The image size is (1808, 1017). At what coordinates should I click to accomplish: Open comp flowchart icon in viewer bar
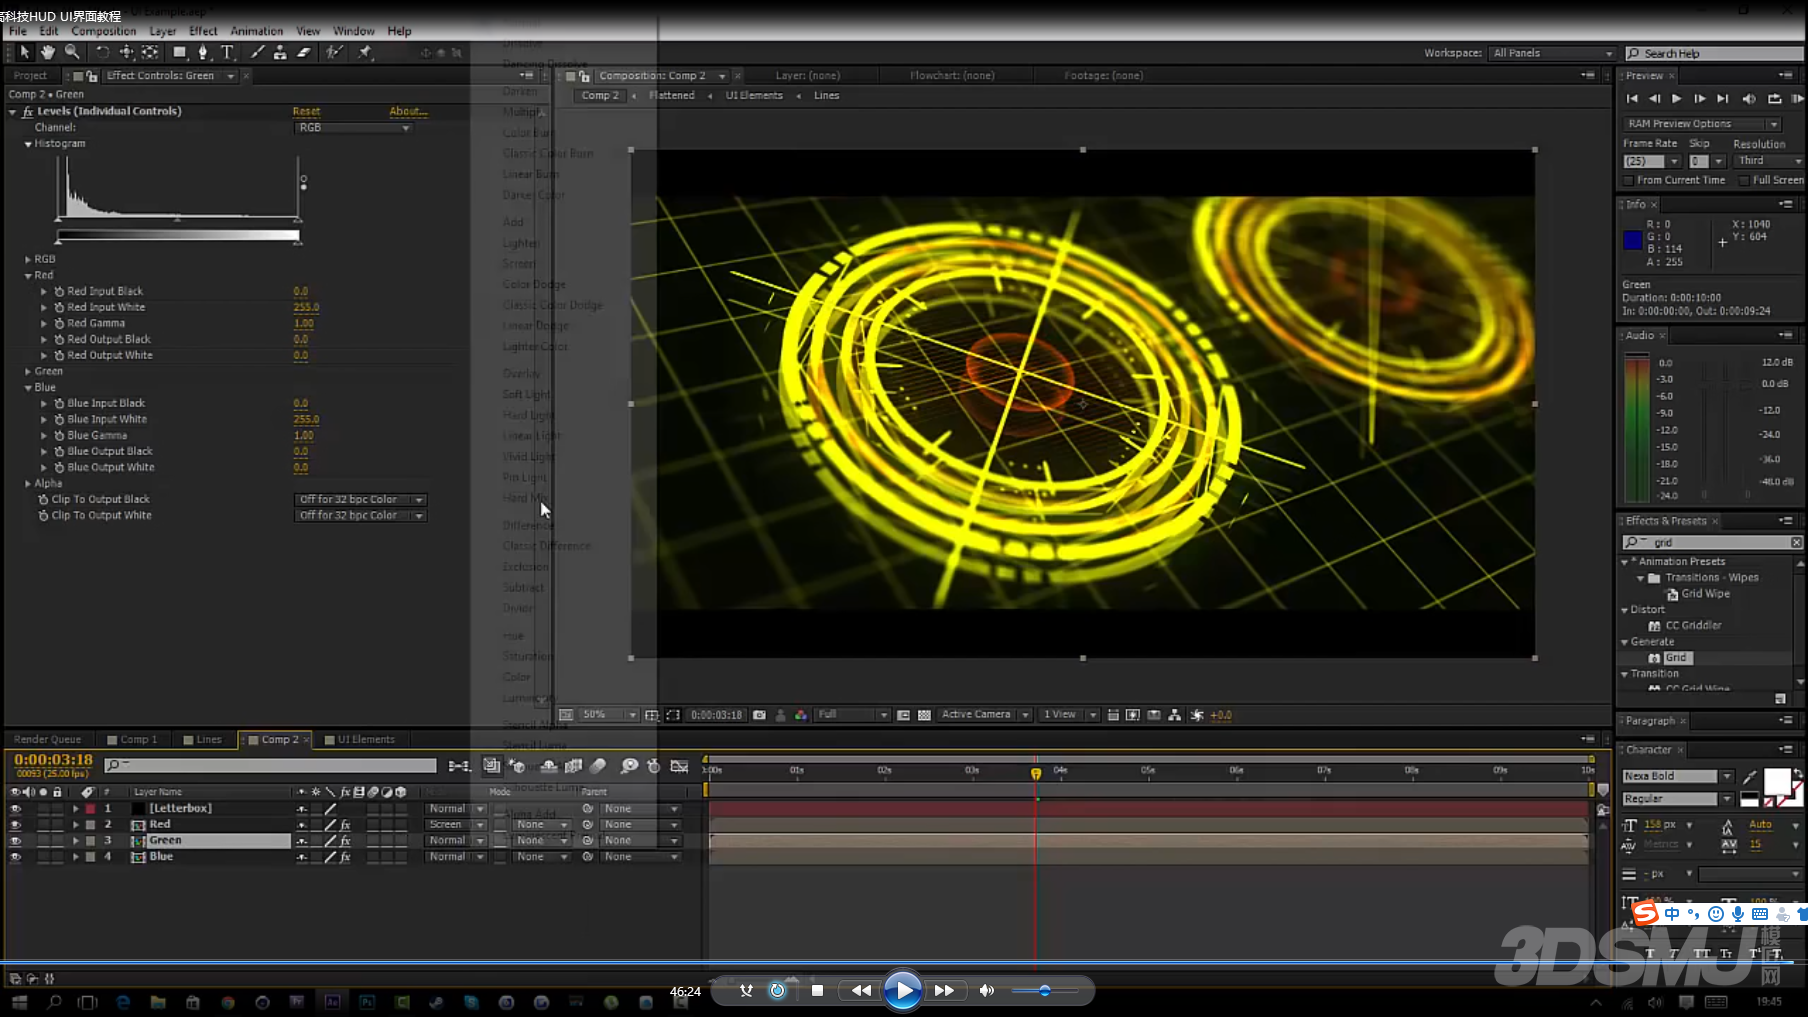pos(1175,715)
